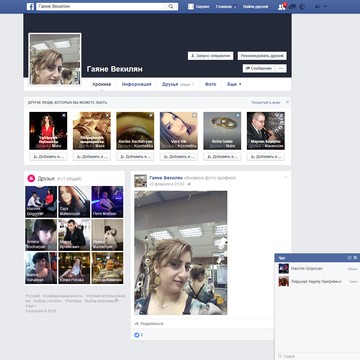This screenshot has height=360, width=360.
Task: Open the Друзья section heading
Action: click(46, 178)
